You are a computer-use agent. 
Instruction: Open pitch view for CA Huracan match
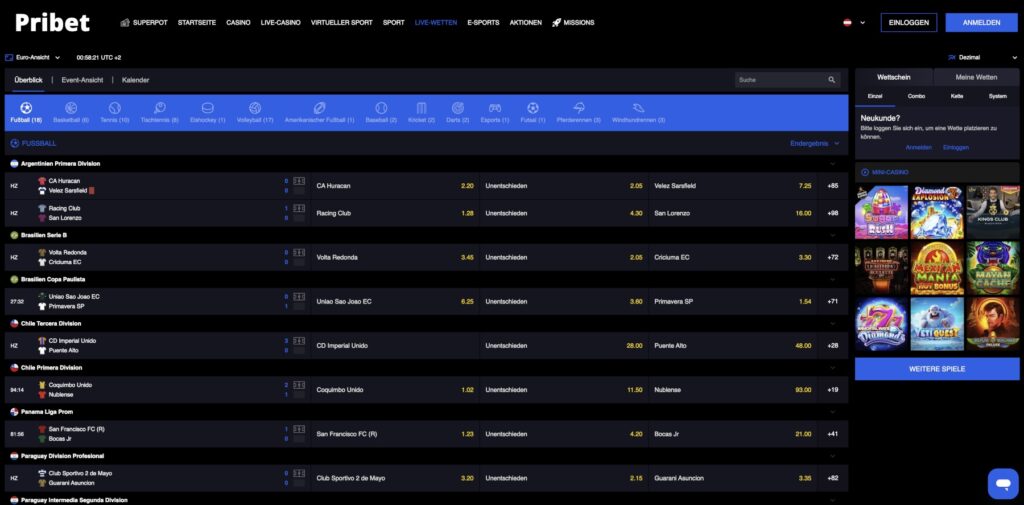pos(299,181)
